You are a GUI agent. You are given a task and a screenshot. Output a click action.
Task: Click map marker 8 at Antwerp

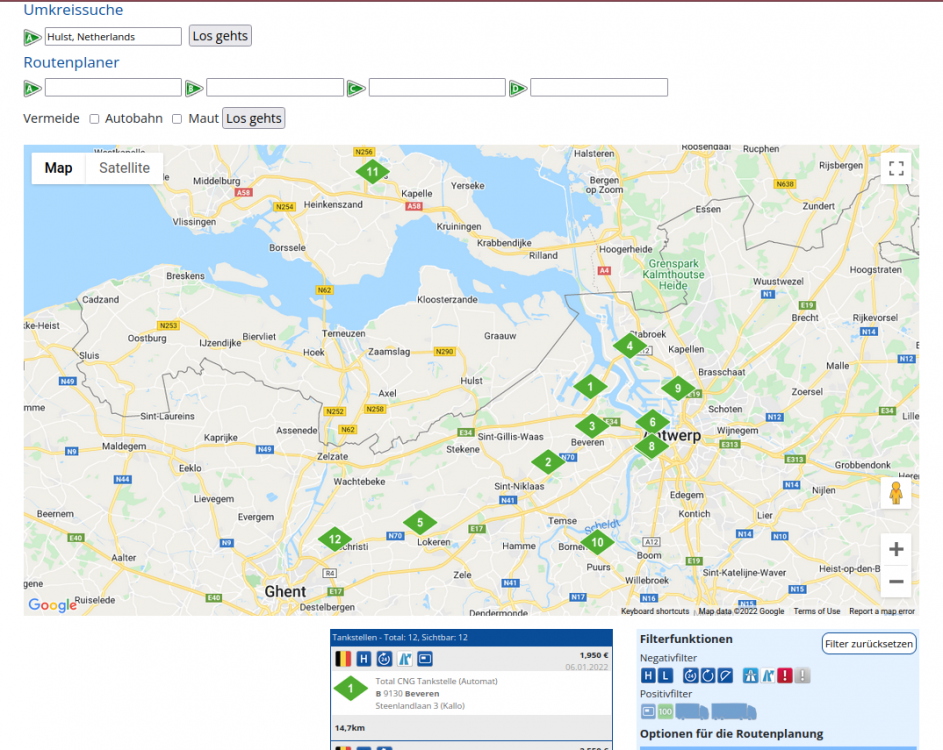coord(651,446)
